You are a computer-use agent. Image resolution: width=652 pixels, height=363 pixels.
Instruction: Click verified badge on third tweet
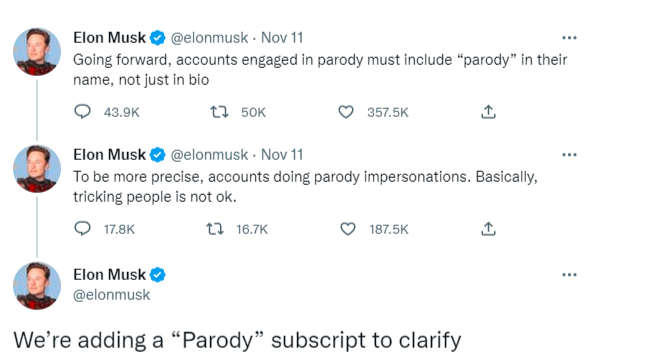[158, 275]
